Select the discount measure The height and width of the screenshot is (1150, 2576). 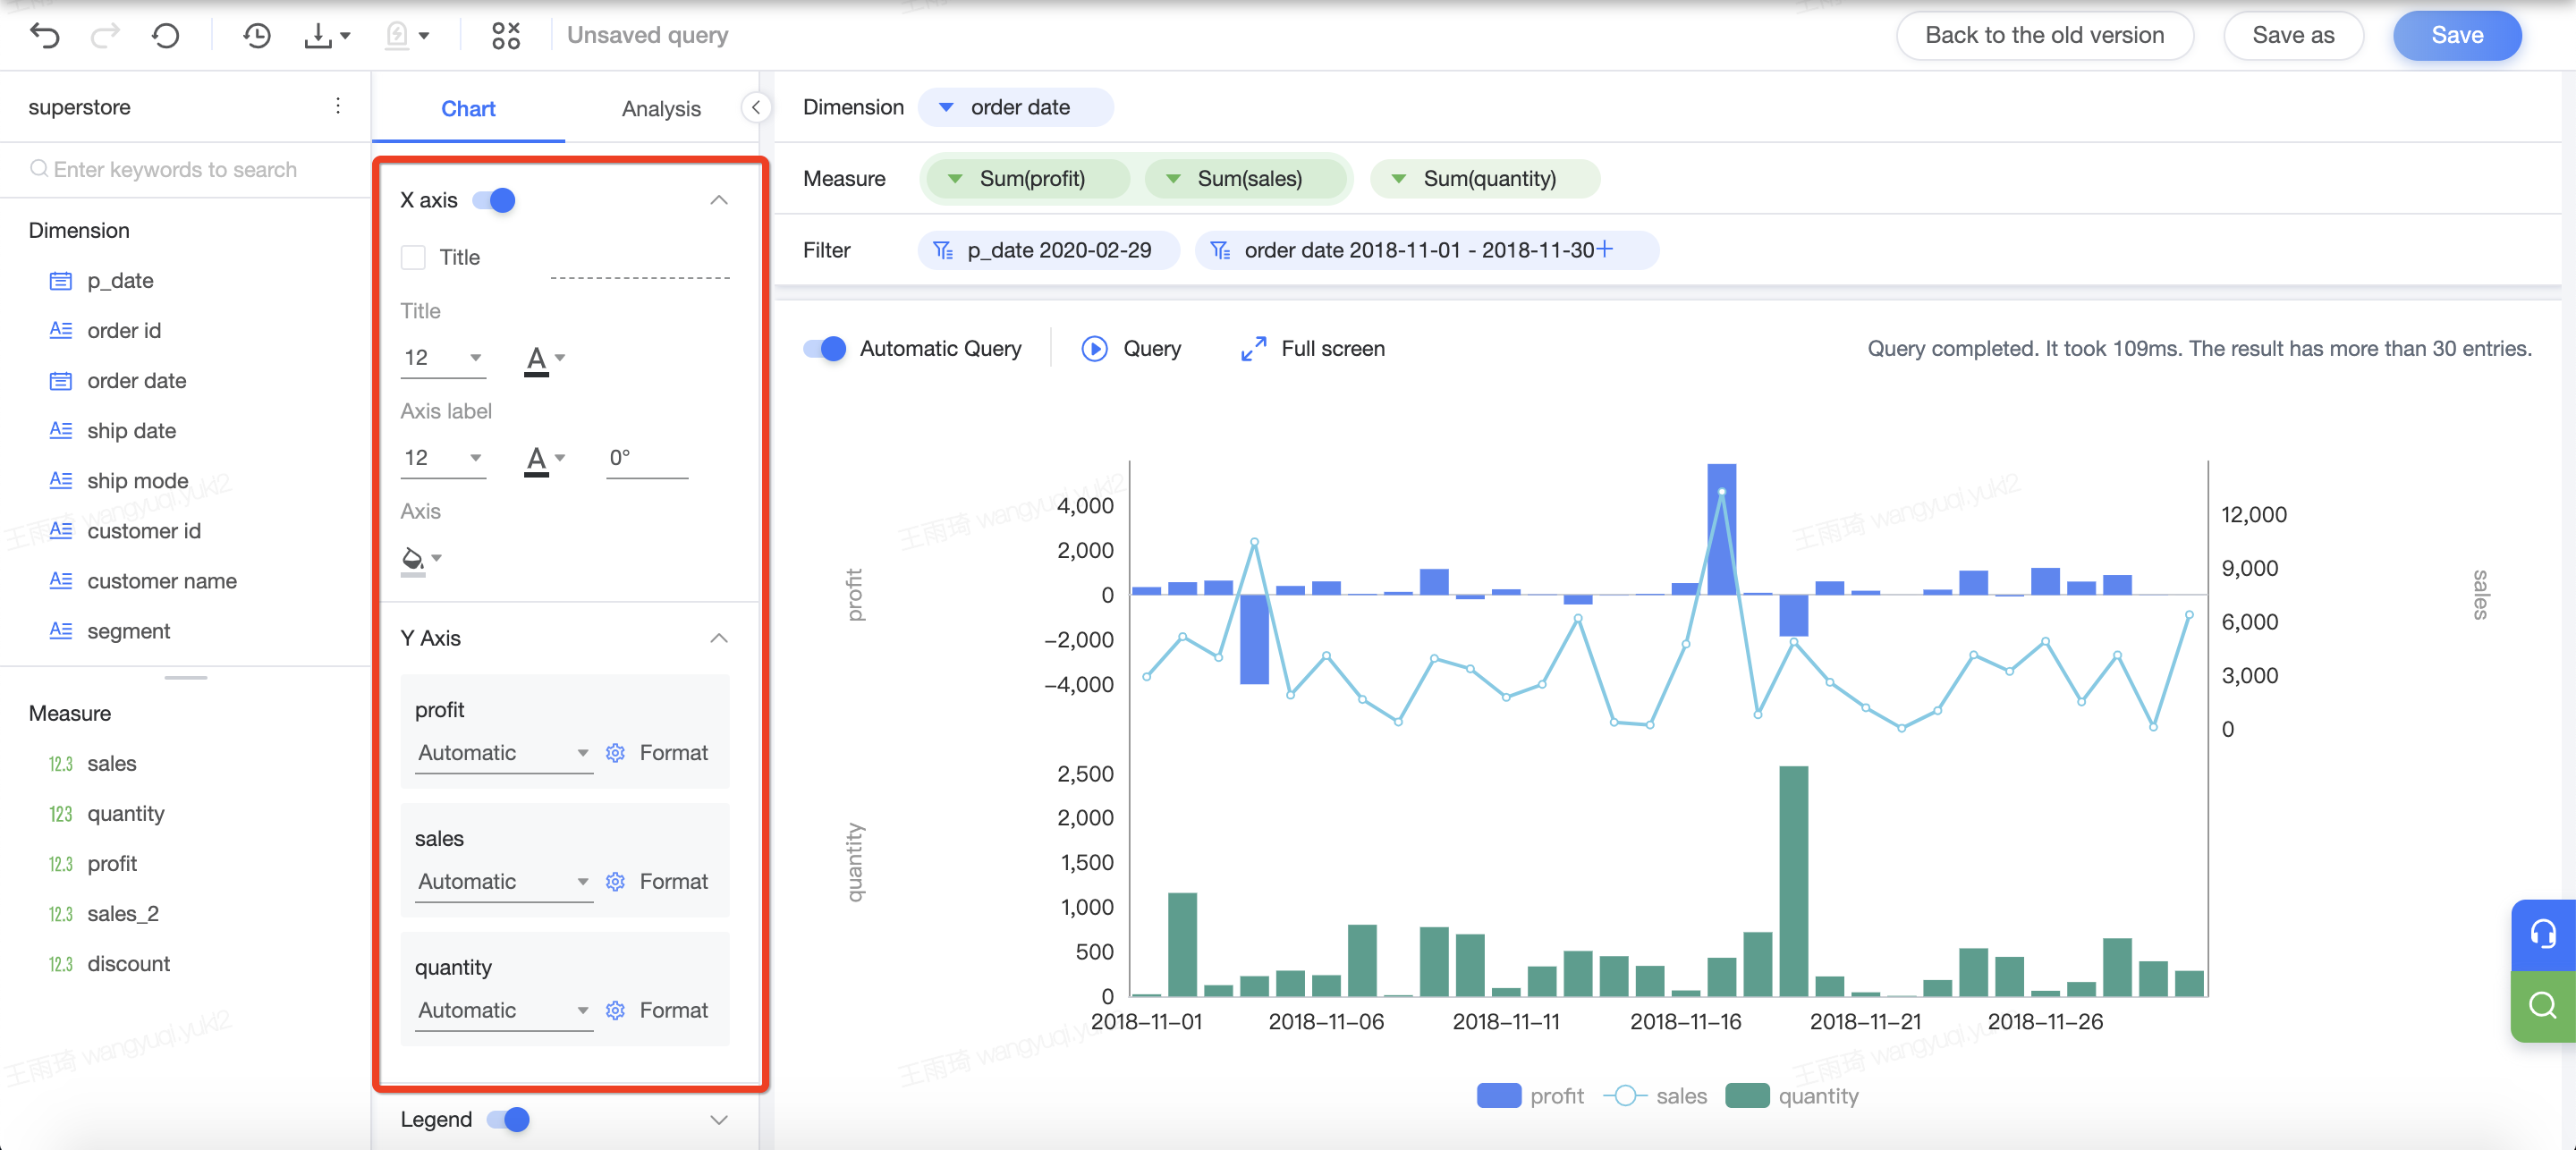[128, 964]
